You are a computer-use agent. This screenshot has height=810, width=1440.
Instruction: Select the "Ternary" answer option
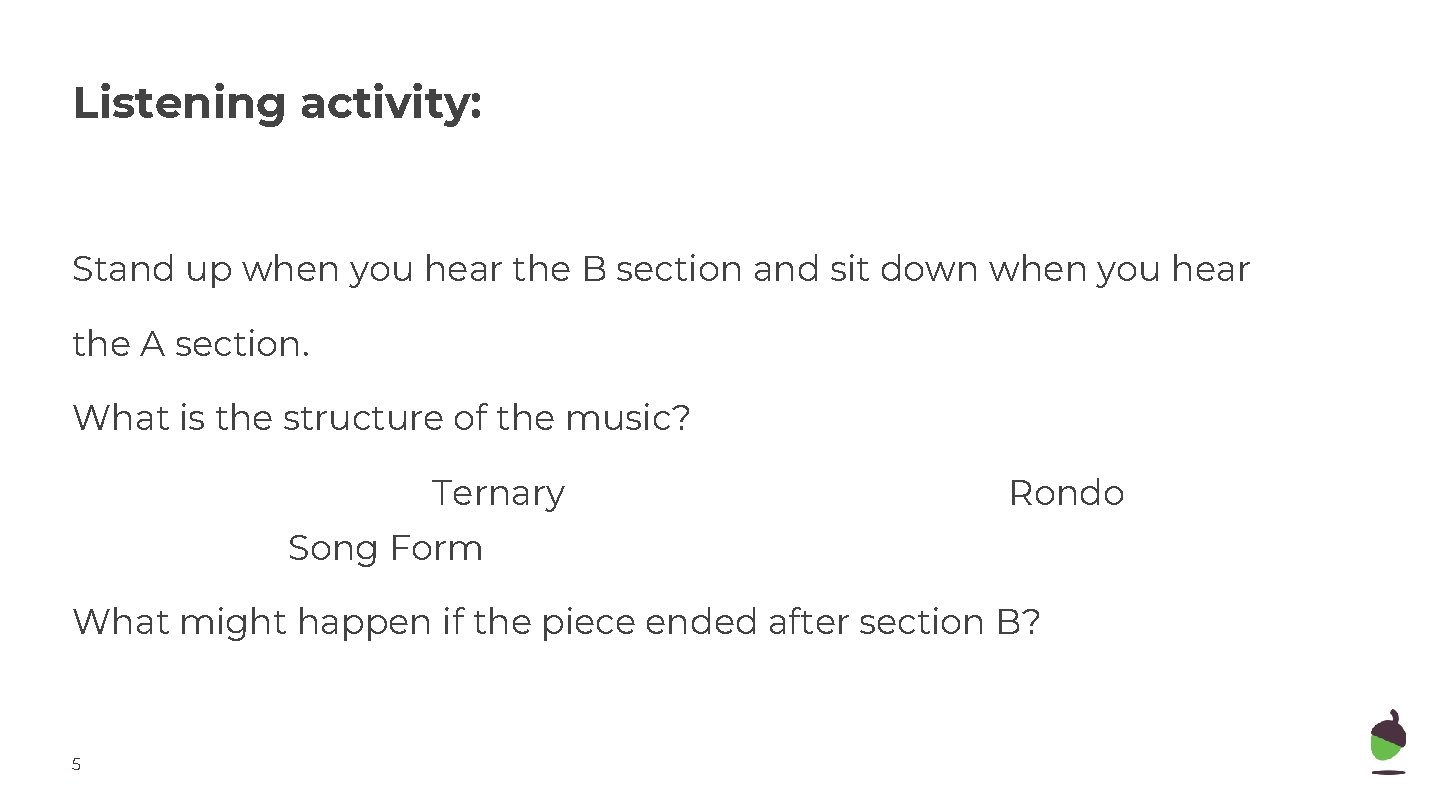tap(498, 493)
